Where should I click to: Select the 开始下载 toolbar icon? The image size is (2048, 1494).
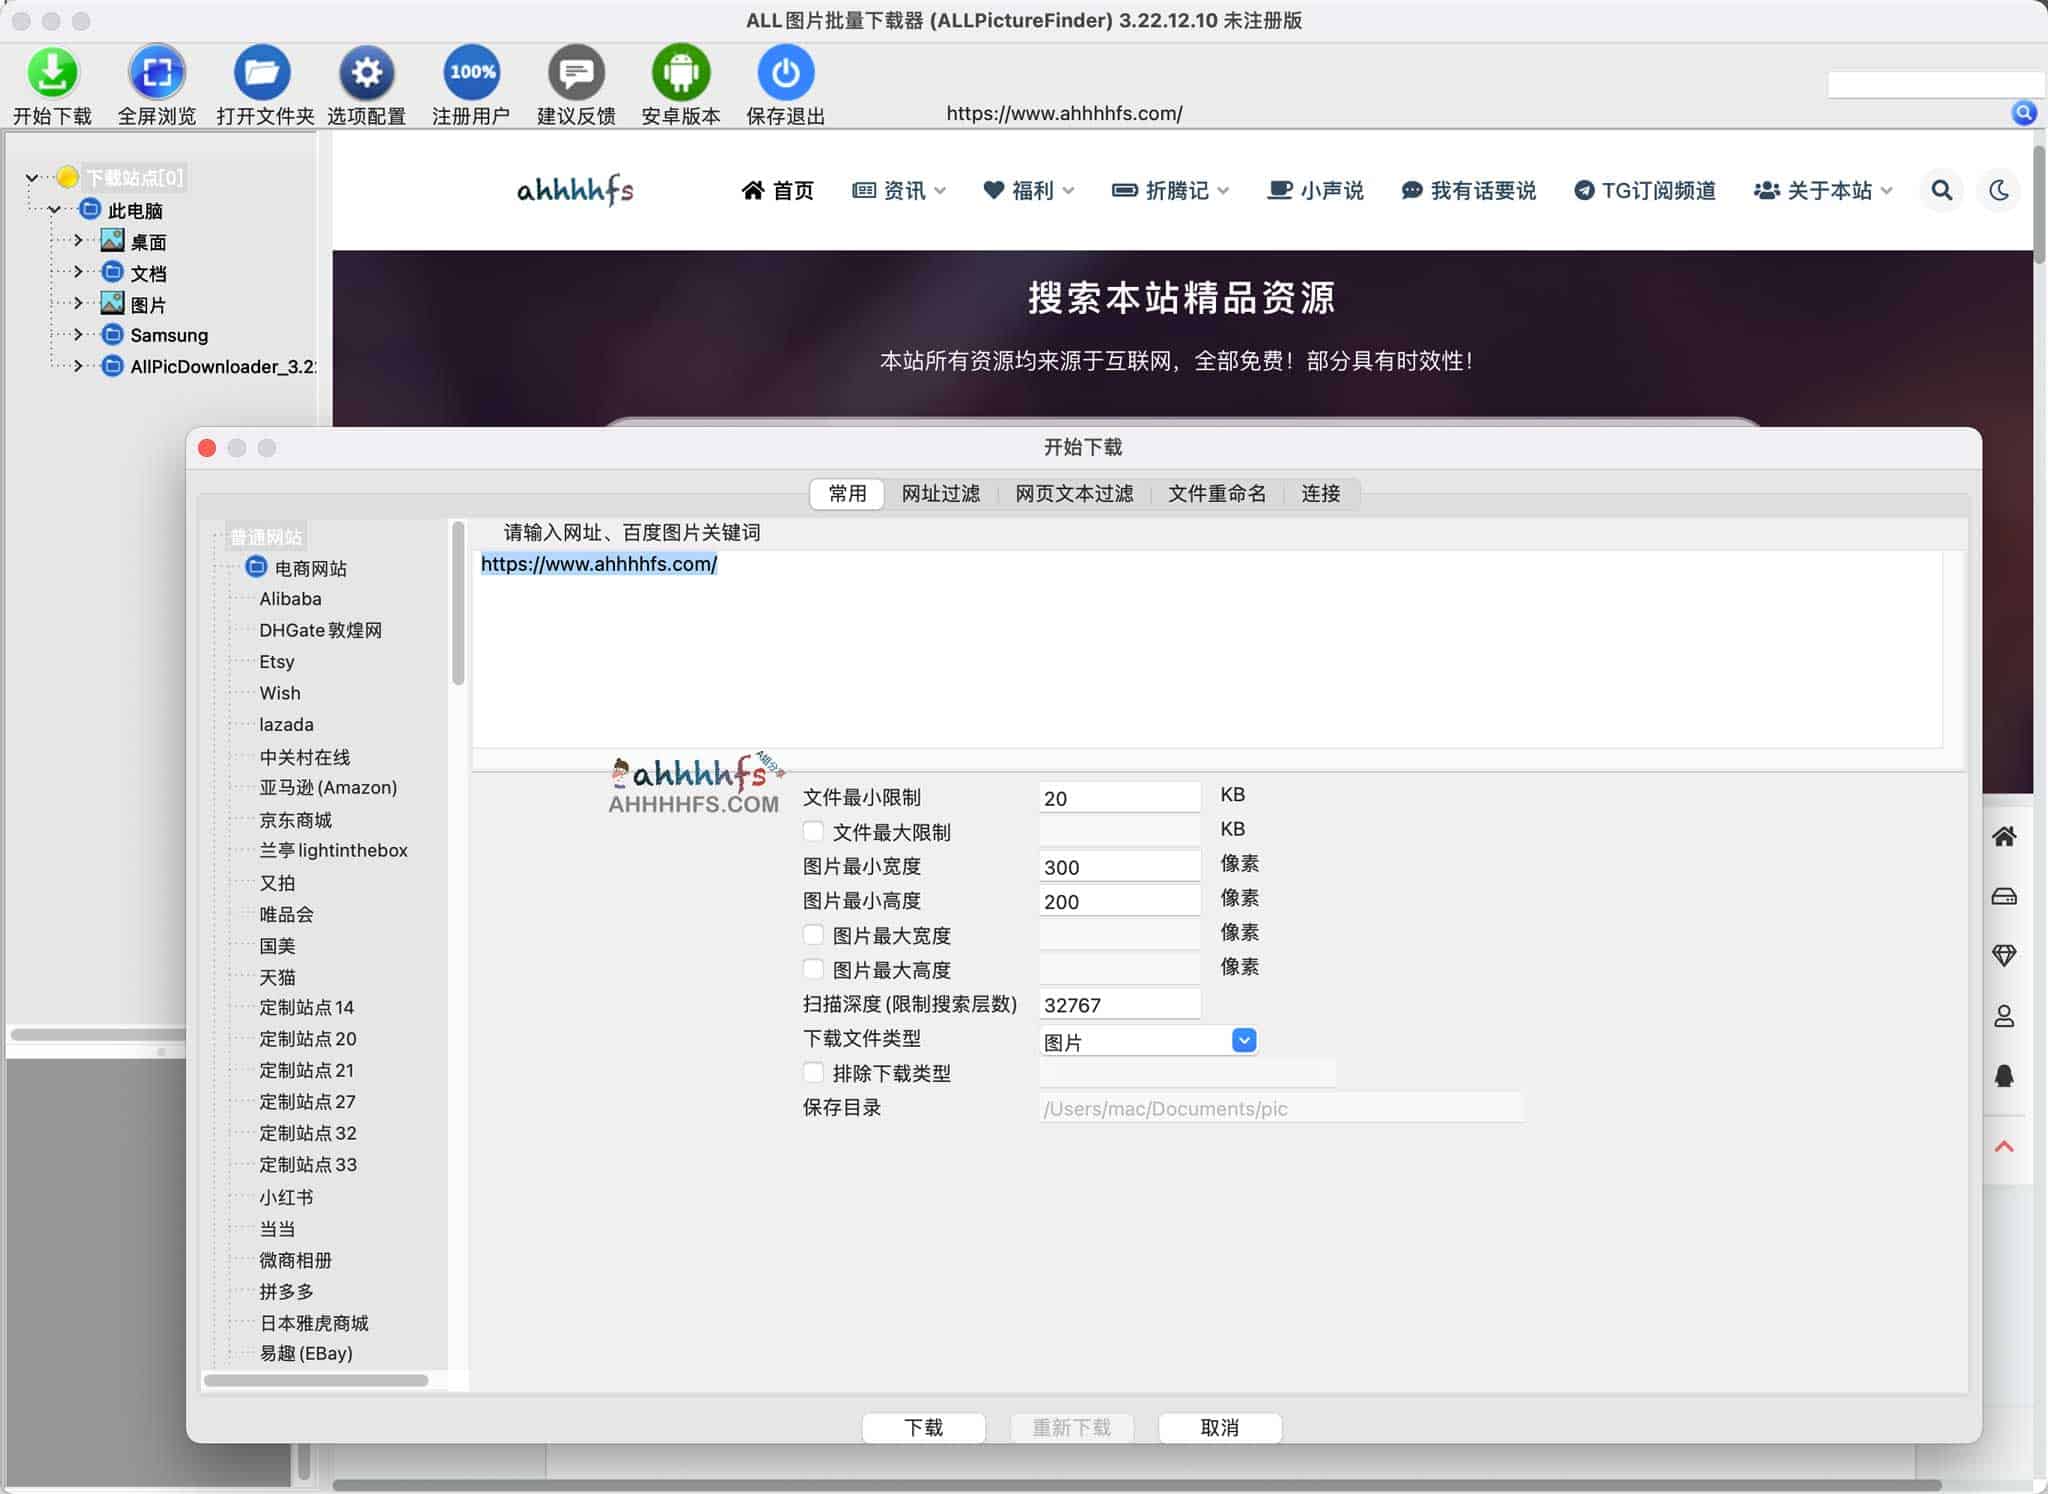coord(52,73)
